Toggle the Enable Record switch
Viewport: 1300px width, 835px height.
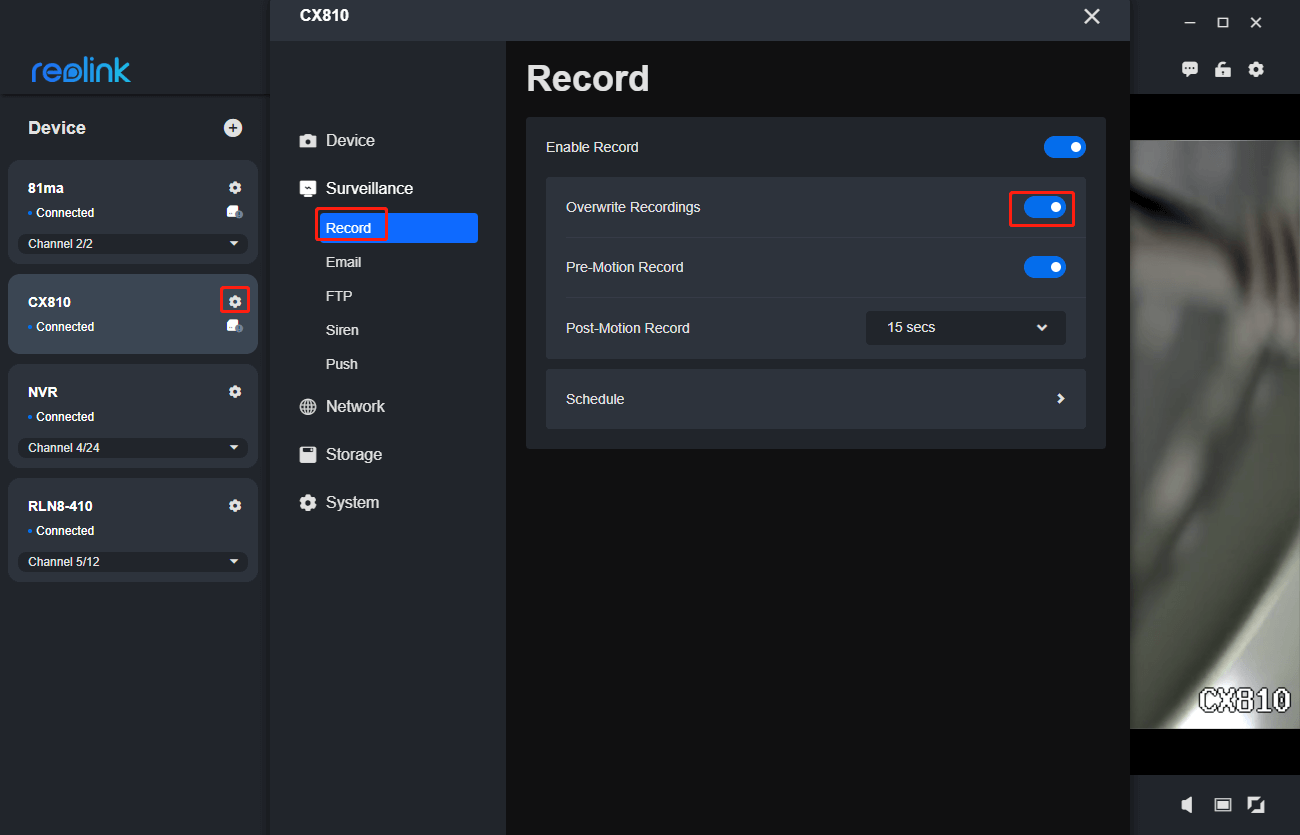pyautogui.click(x=1065, y=147)
